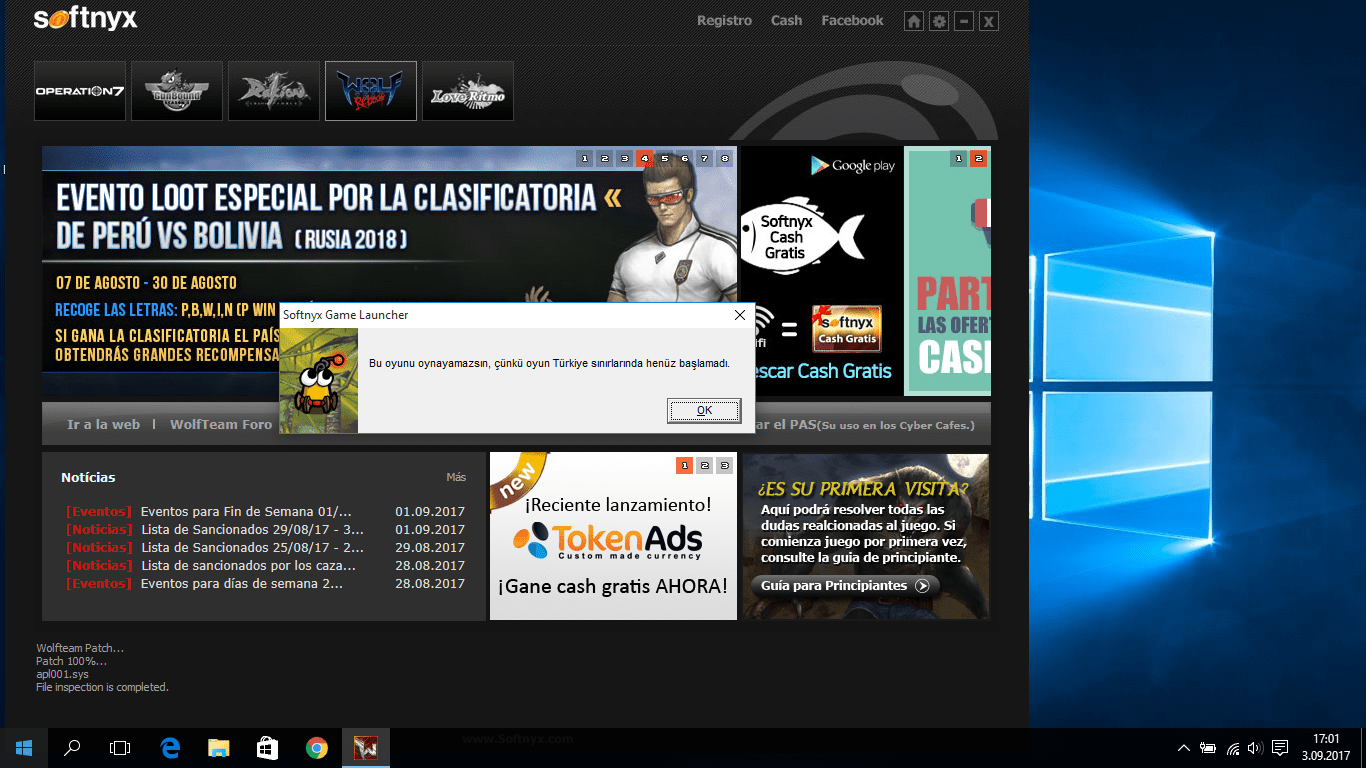
Task: Select the Rakion game icon
Action: [274, 91]
